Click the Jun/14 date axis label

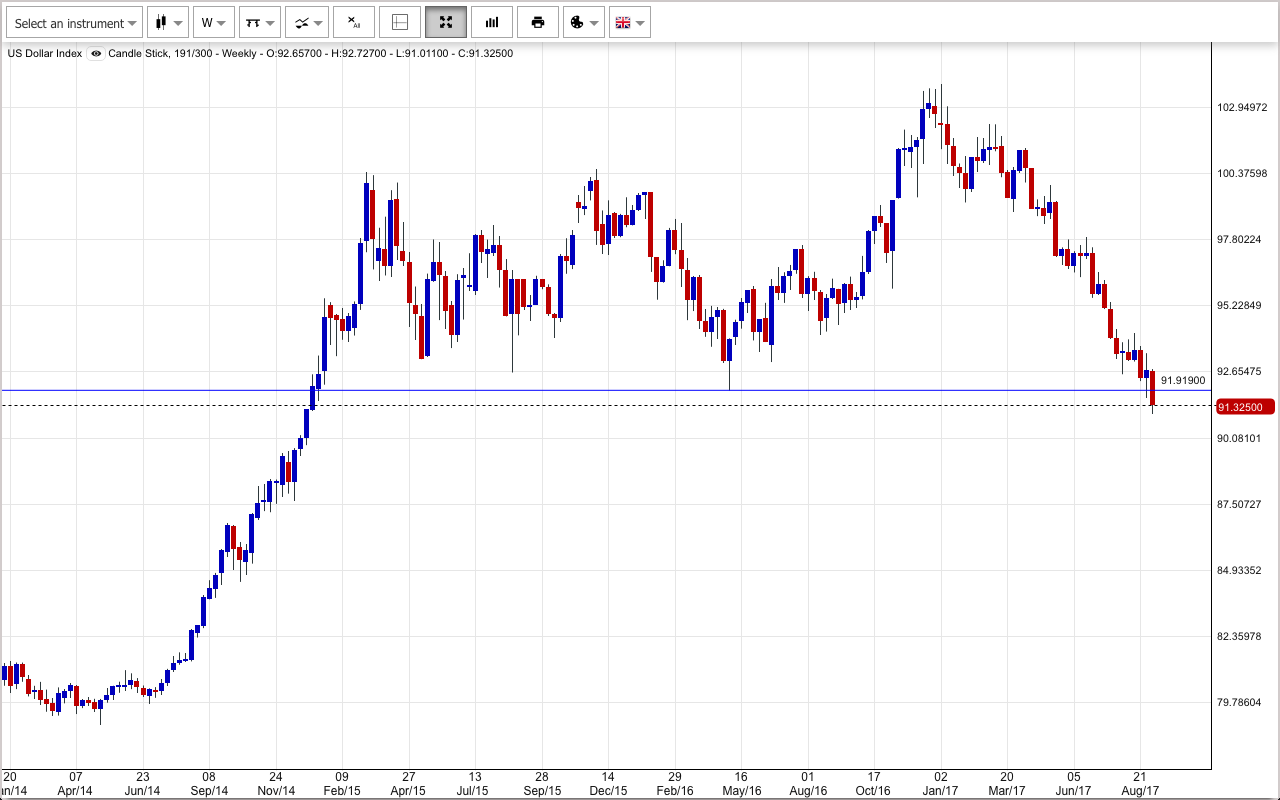[142, 791]
